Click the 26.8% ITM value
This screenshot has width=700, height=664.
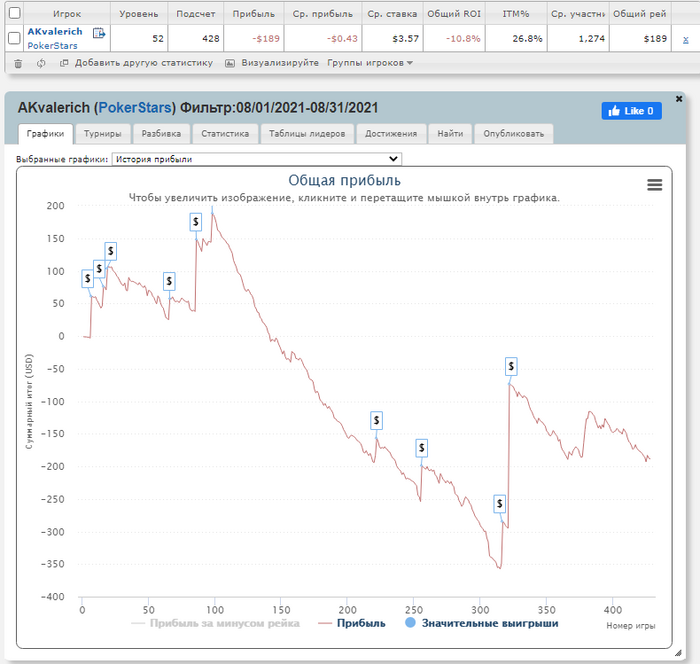tap(527, 39)
